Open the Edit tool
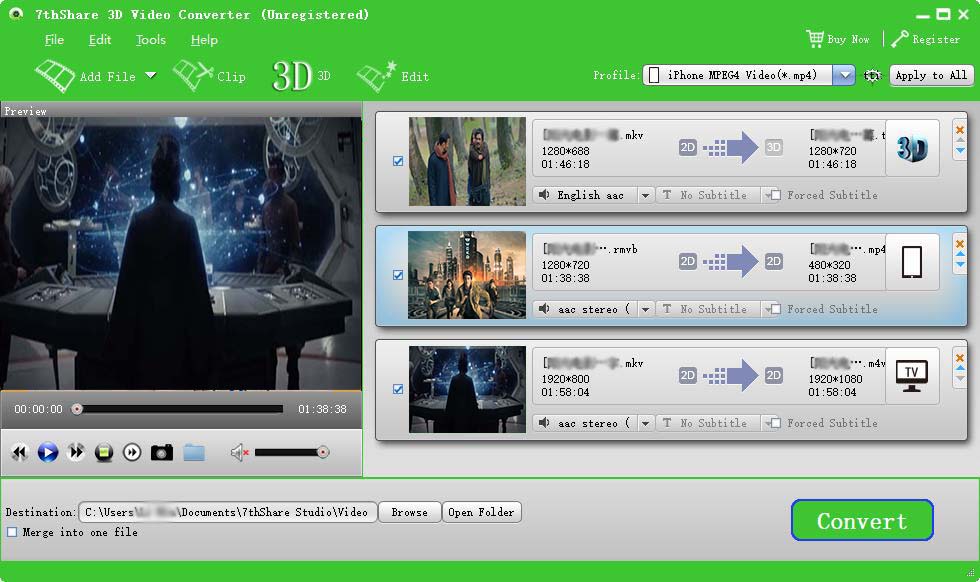Image resolution: width=980 pixels, height=582 pixels. 398,75
